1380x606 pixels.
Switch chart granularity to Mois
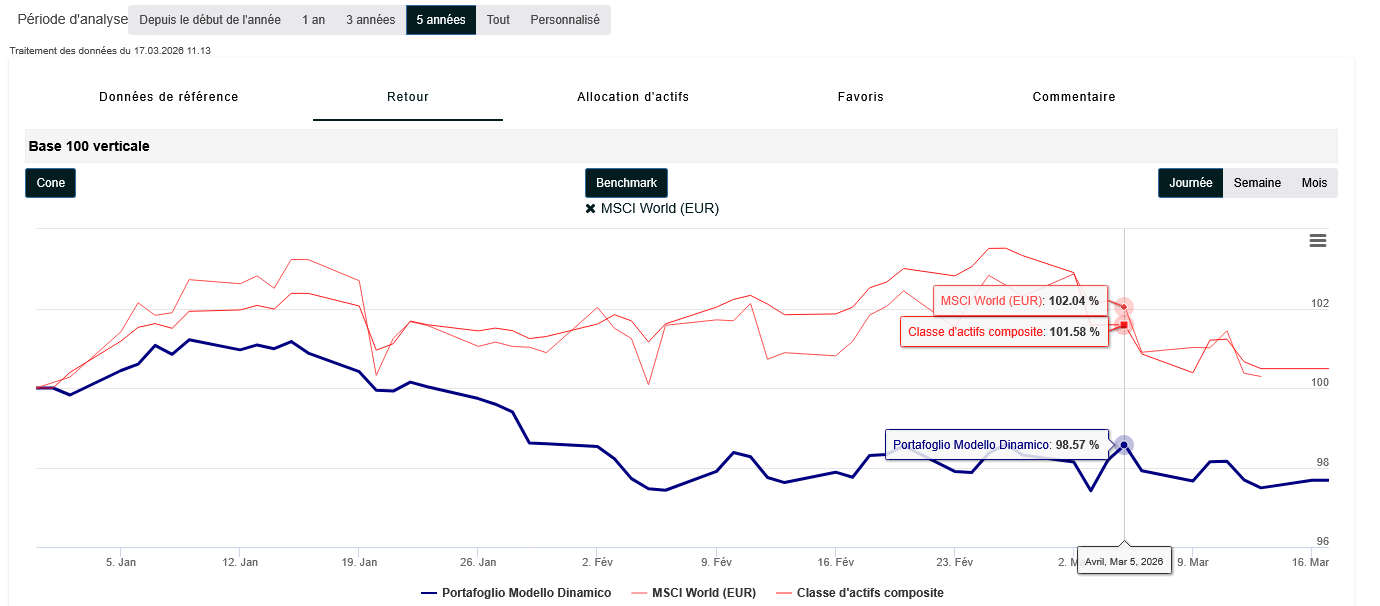[1314, 183]
